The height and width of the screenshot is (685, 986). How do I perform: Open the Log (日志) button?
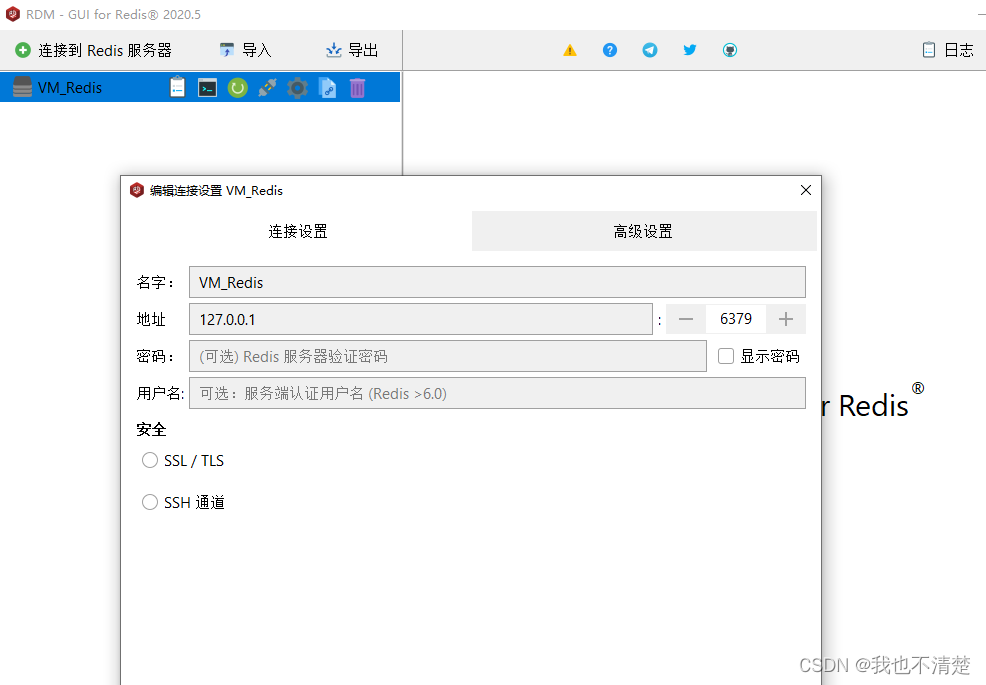(948, 50)
